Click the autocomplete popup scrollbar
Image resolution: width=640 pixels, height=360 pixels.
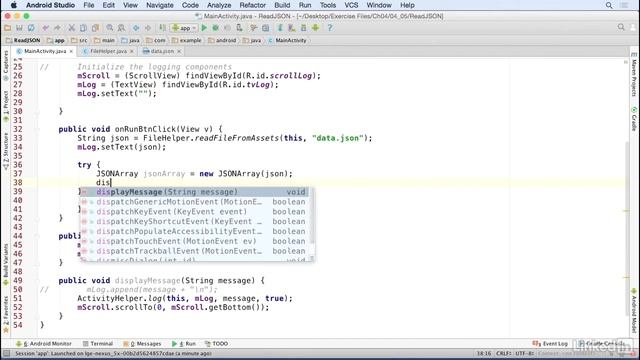(x=312, y=216)
